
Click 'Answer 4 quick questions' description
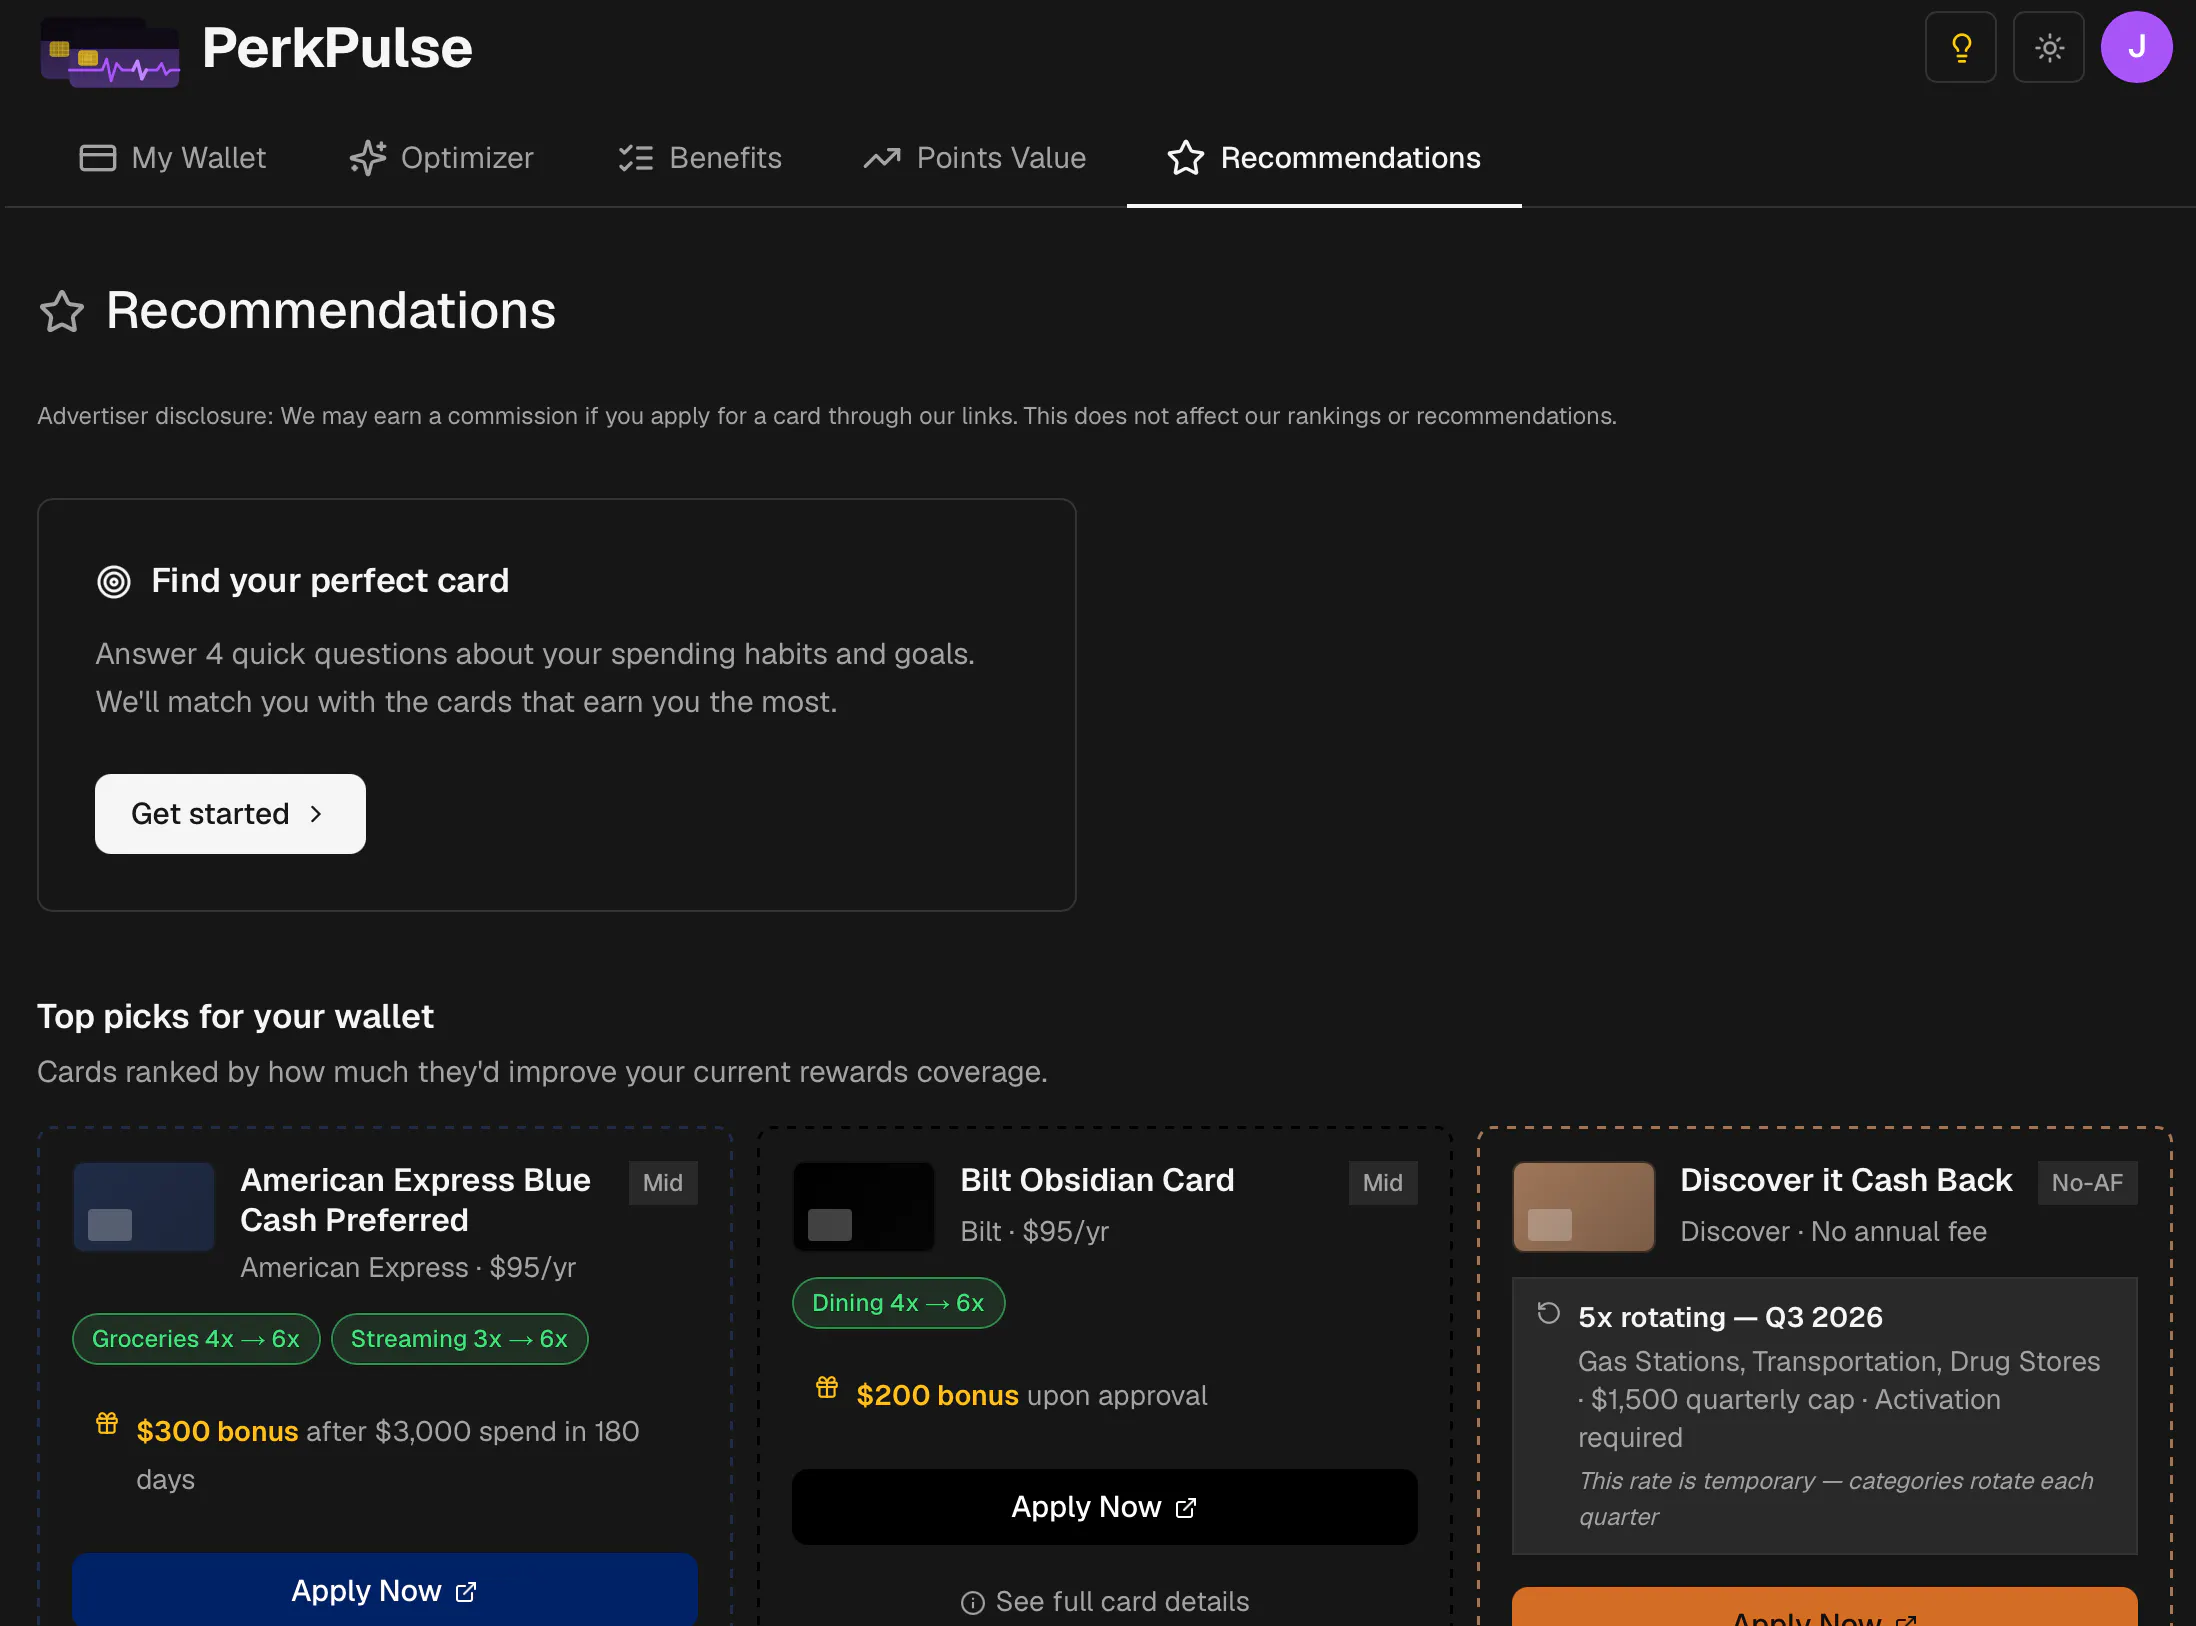point(535,678)
